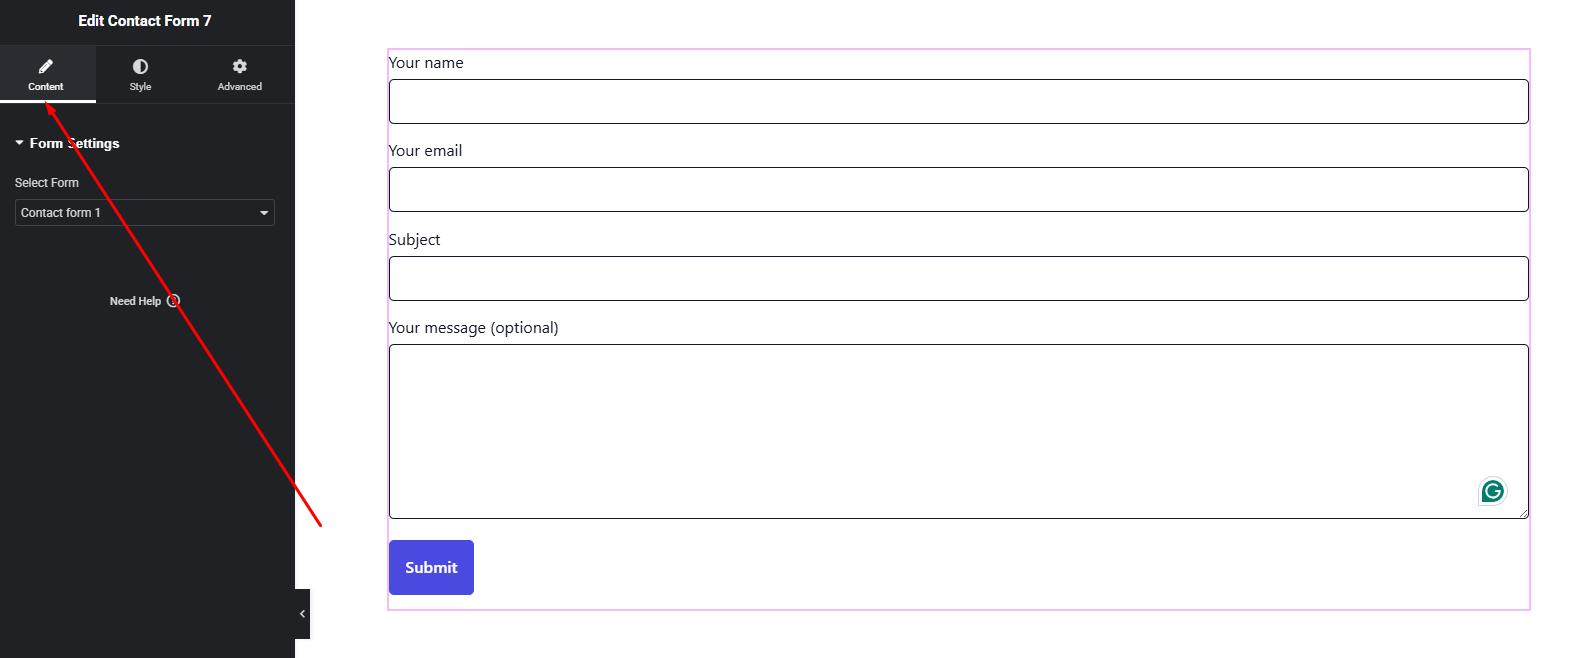This screenshot has width=1573, height=658.
Task: Click the Select Form label
Action: coord(47,183)
